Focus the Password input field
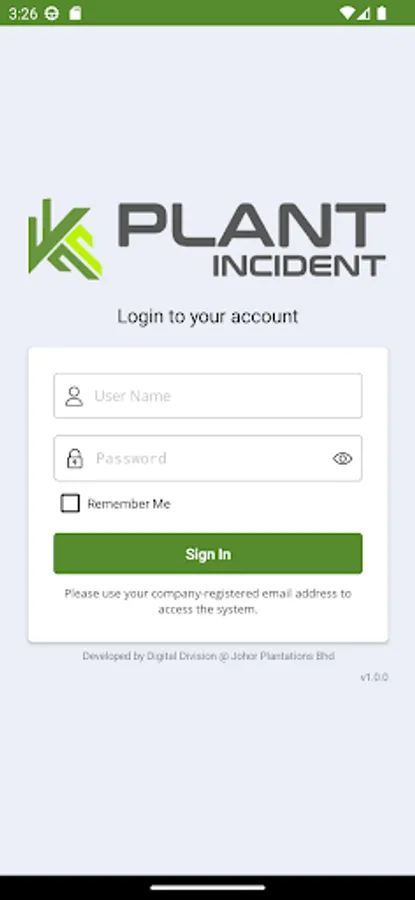The width and height of the screenshot is (415, 900). 208,458
